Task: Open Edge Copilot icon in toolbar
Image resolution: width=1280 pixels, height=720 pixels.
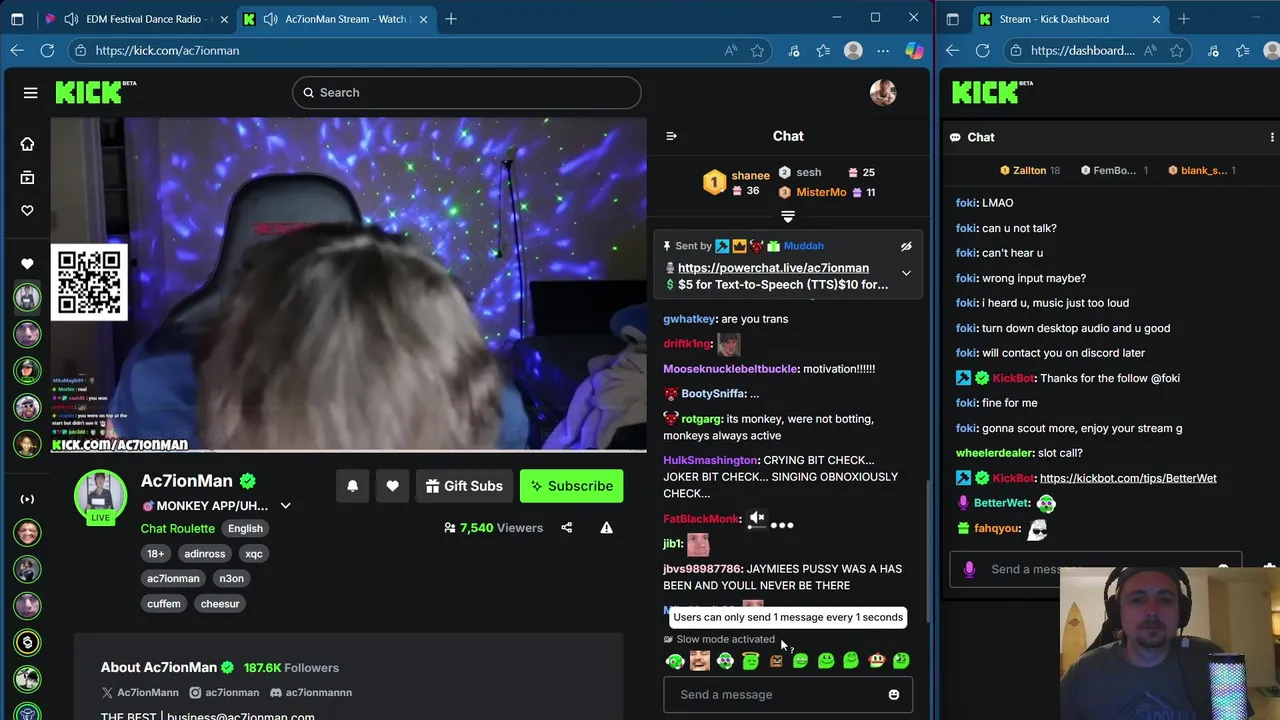Action: click(x=914, y=50)
